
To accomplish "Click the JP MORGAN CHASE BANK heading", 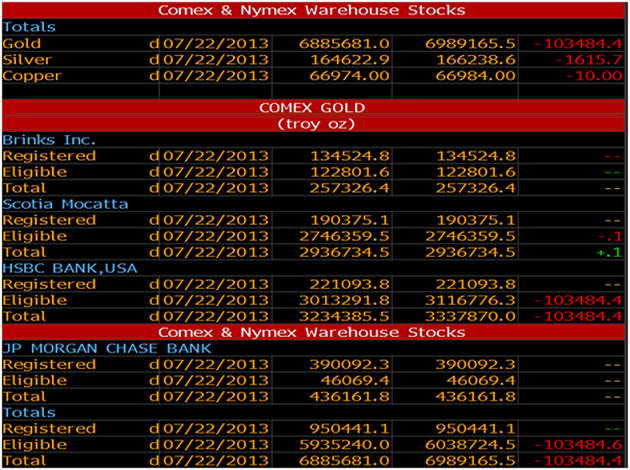I will click(106, 348).
